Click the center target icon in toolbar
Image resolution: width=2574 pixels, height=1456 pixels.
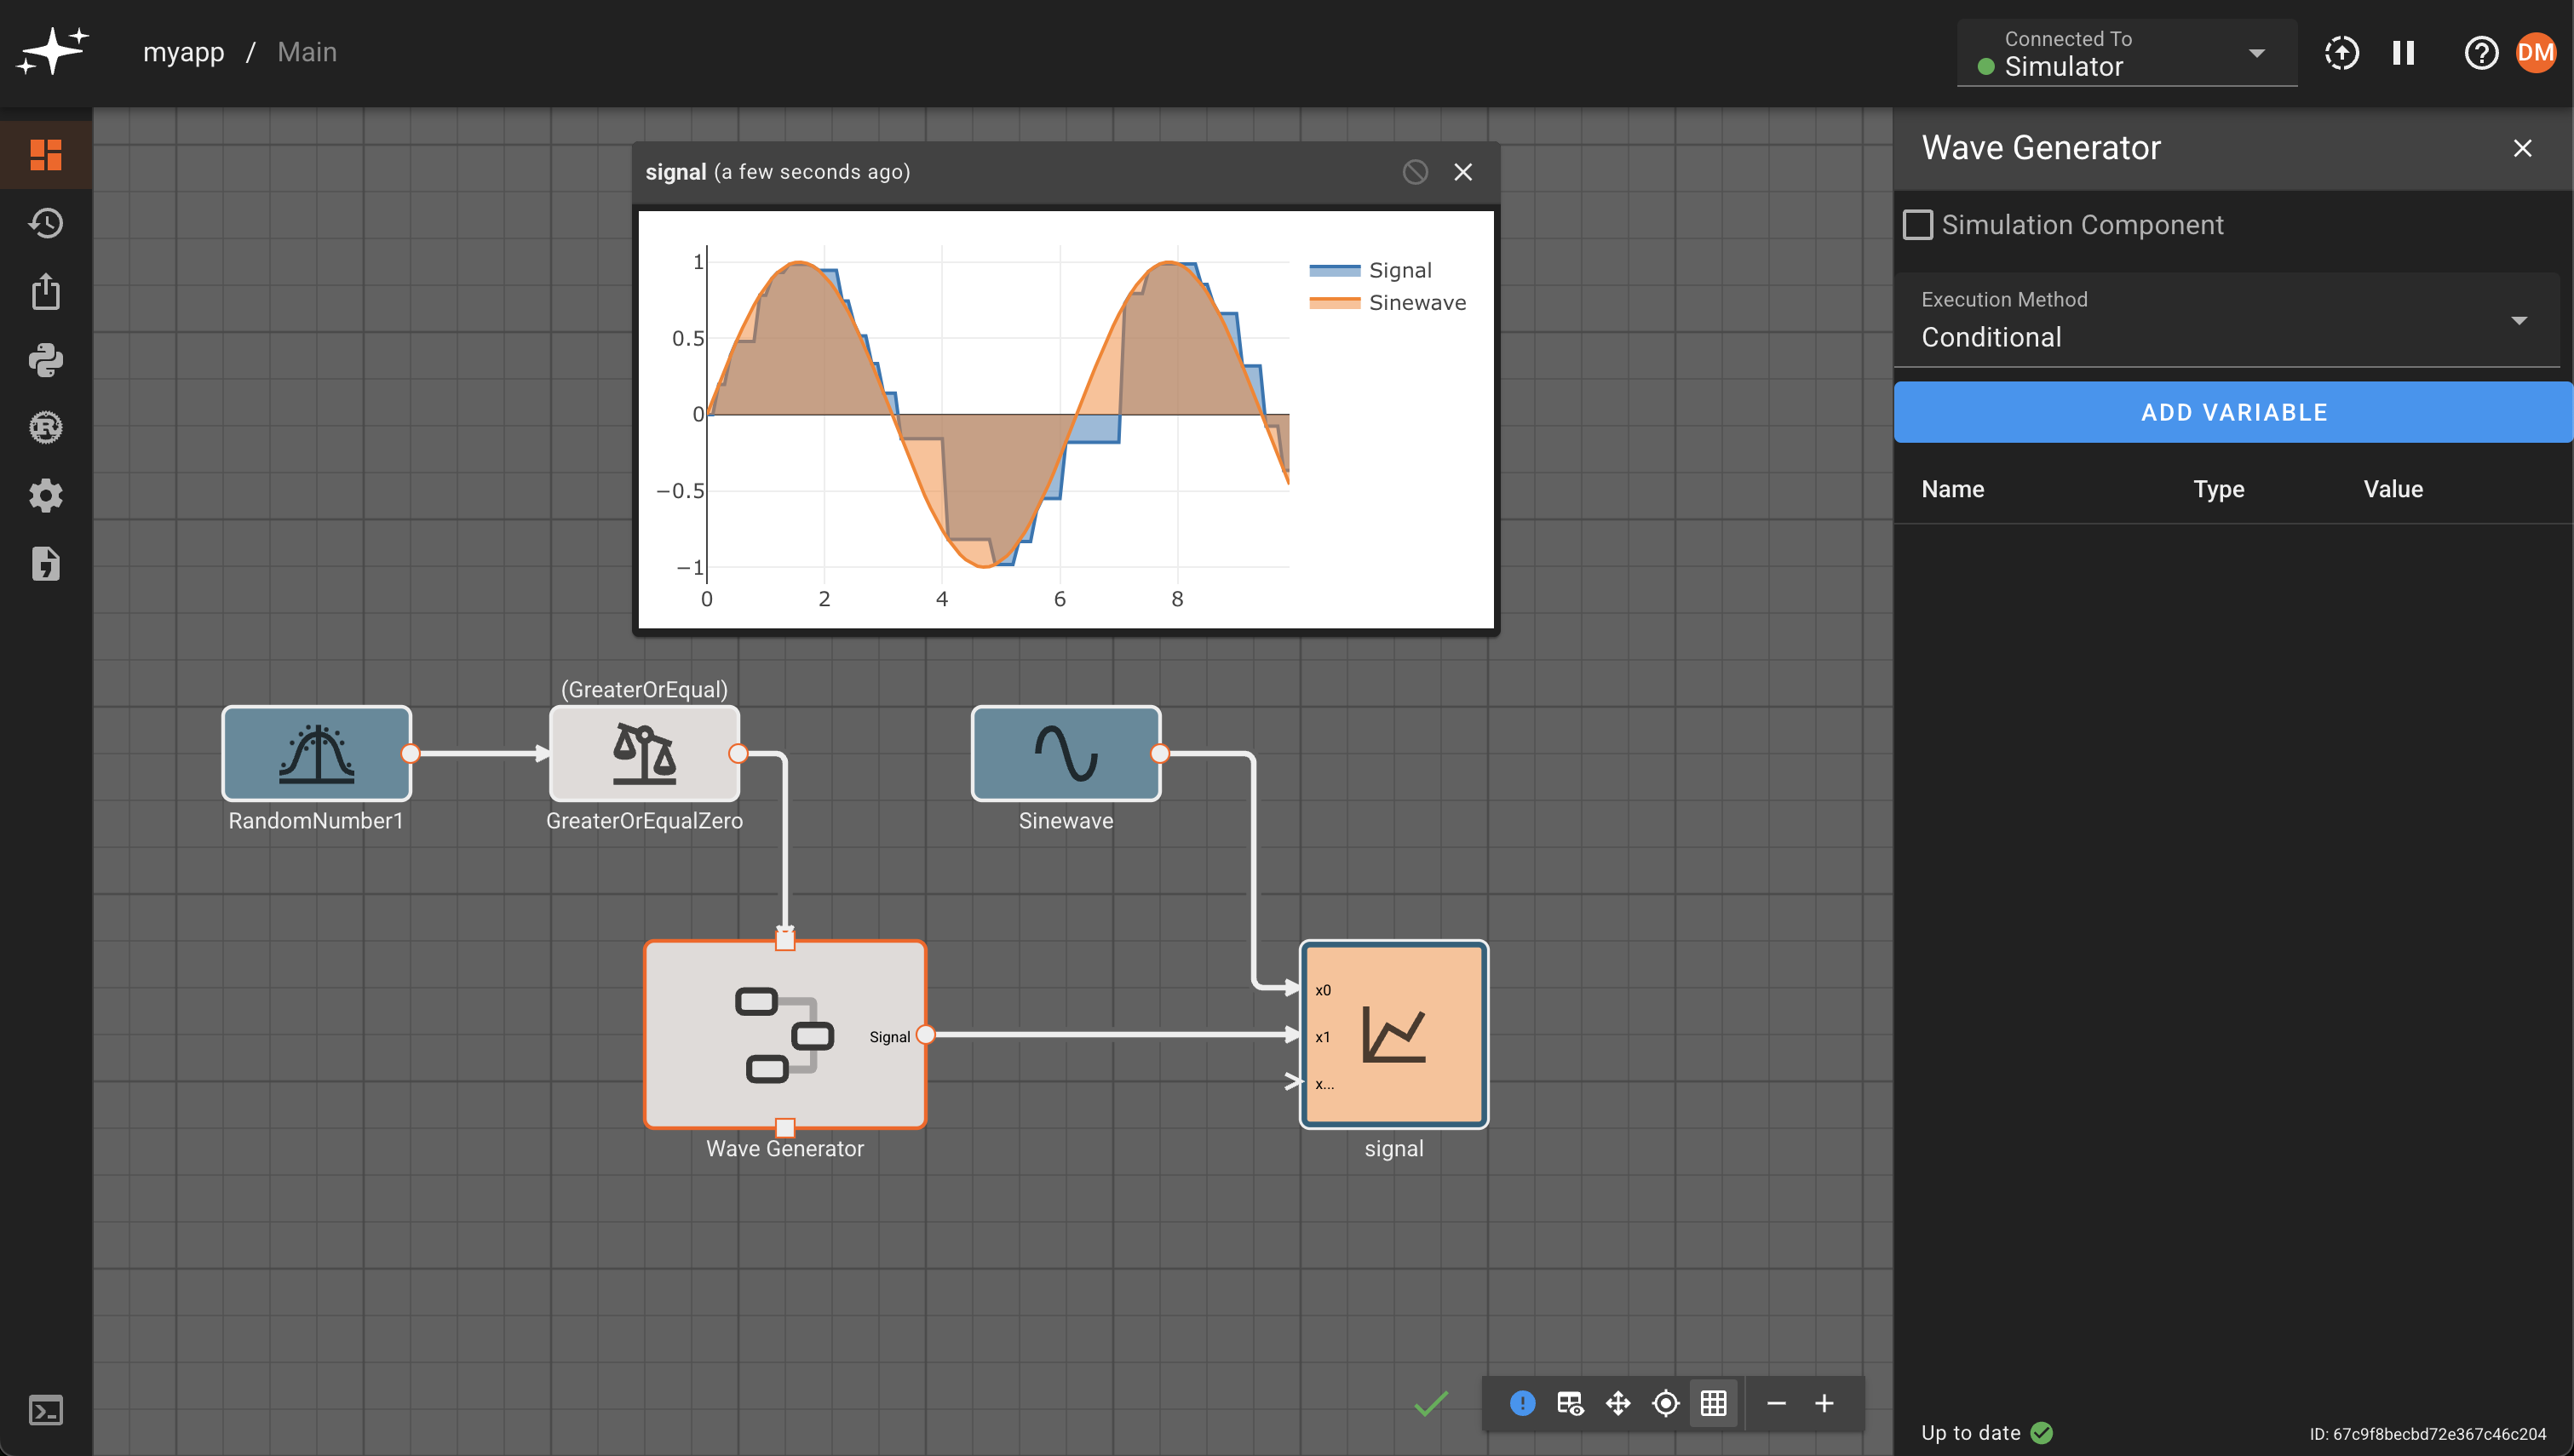[x=1666, y=1404]
